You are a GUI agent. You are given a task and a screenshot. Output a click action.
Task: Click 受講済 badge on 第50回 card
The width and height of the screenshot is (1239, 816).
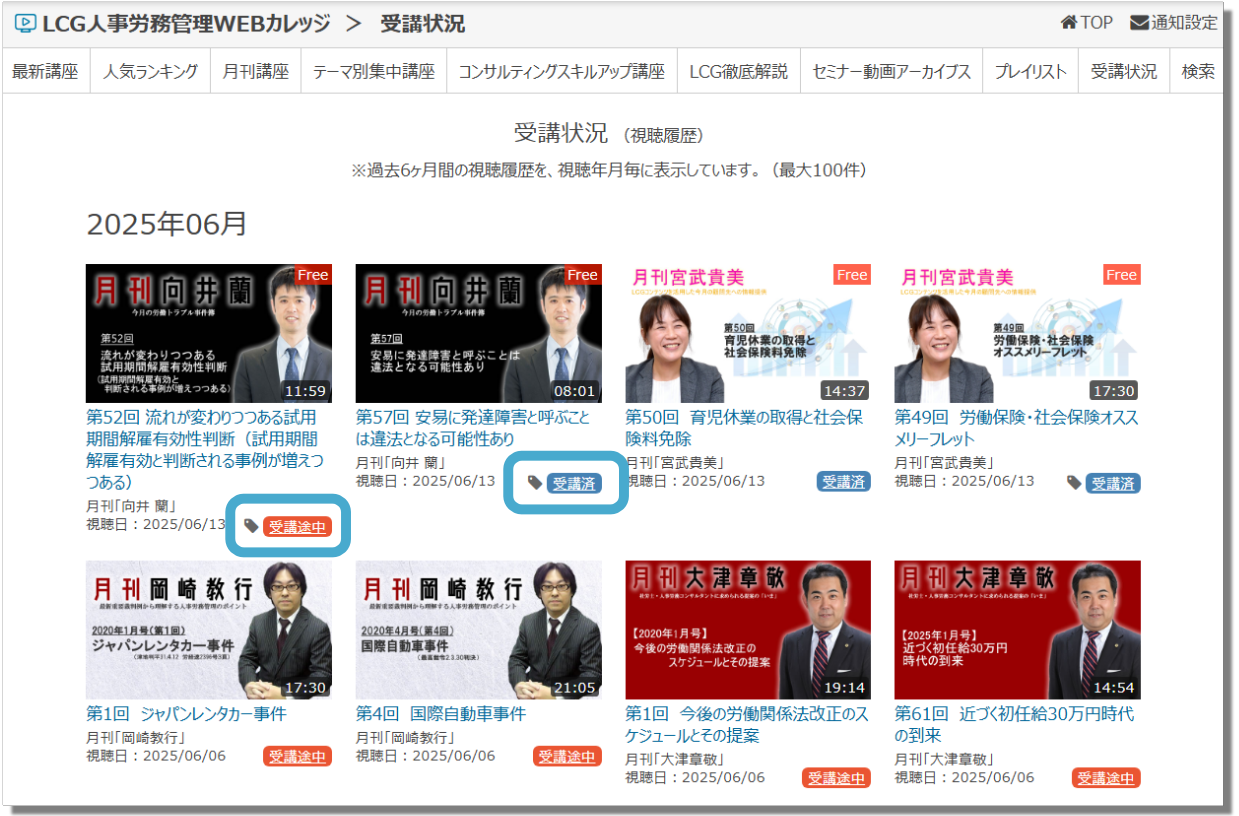tap(843, 482)
